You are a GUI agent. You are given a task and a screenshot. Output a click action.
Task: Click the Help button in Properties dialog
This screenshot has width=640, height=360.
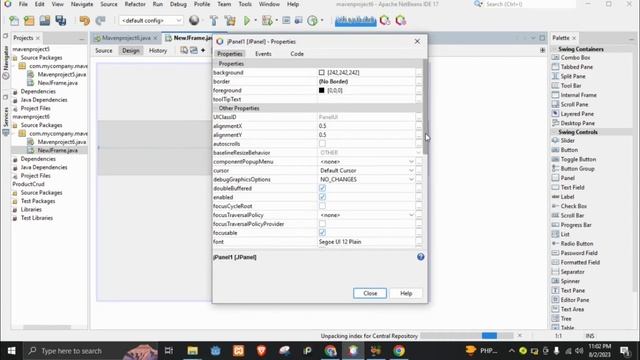click(406, 293)
